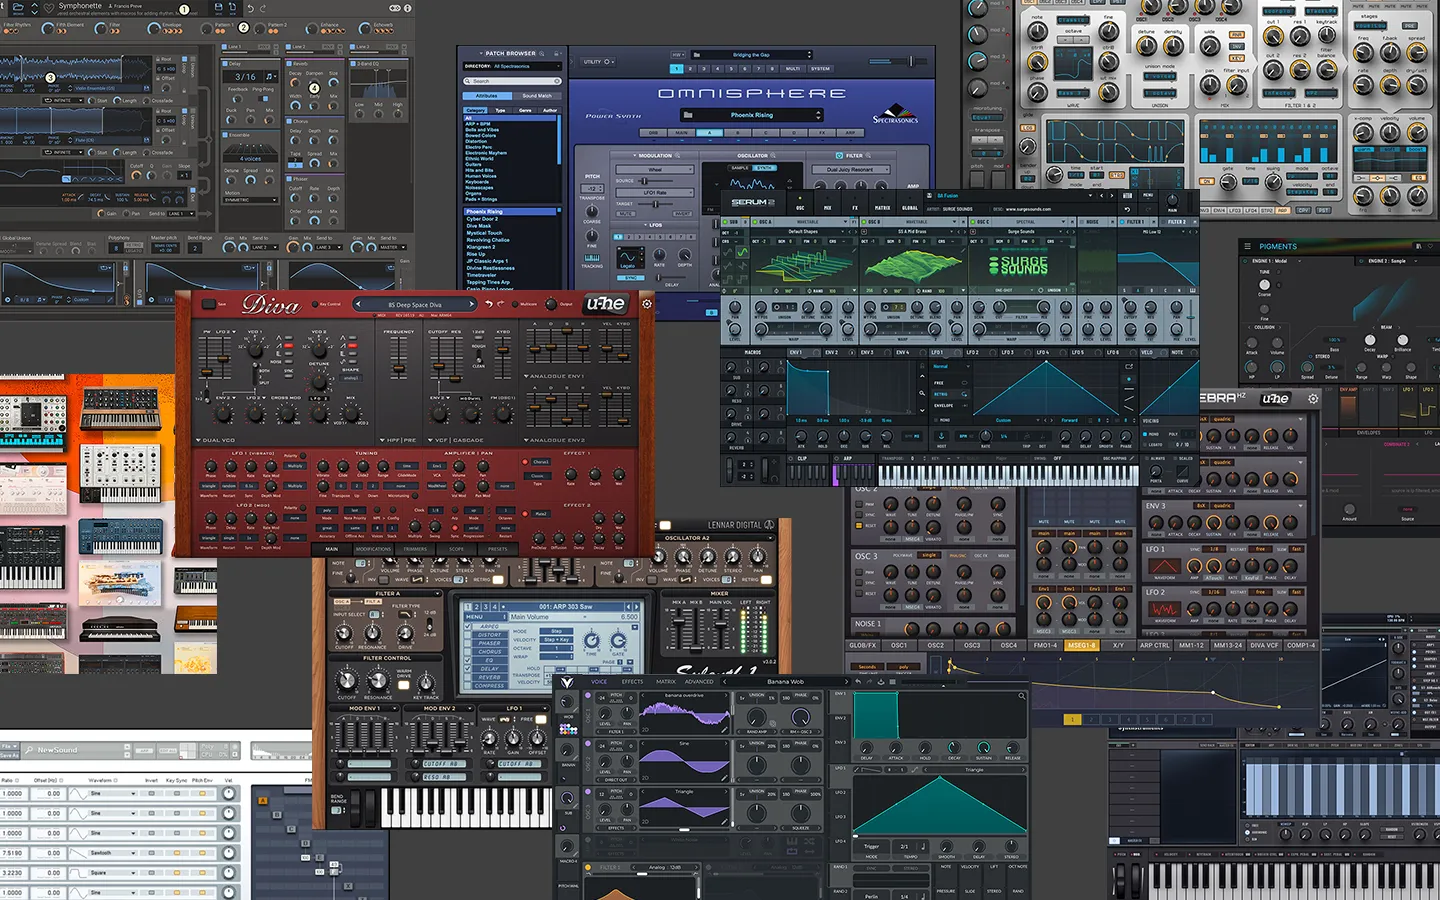1440x900 pixels.
Task: Select MSEQ1-4 tab in Zebra
Action: pos(1081,645)
